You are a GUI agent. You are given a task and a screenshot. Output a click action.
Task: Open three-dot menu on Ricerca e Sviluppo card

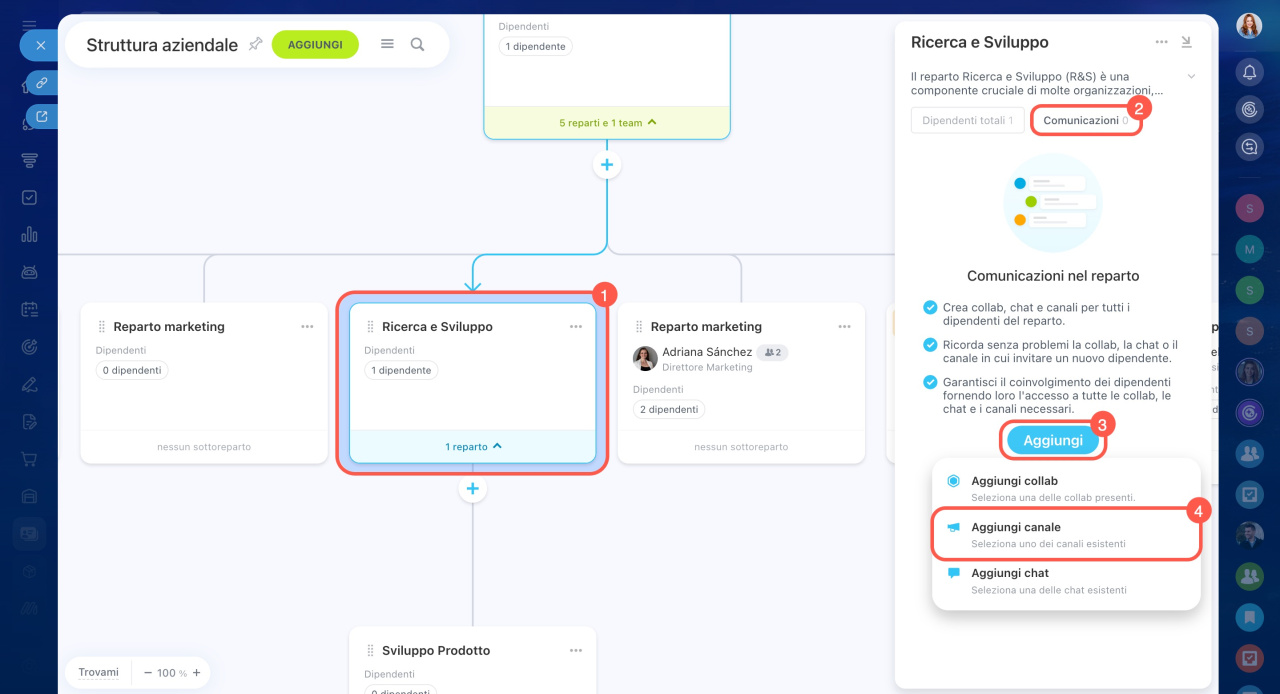pyautogui.click(x=576, y=327)
